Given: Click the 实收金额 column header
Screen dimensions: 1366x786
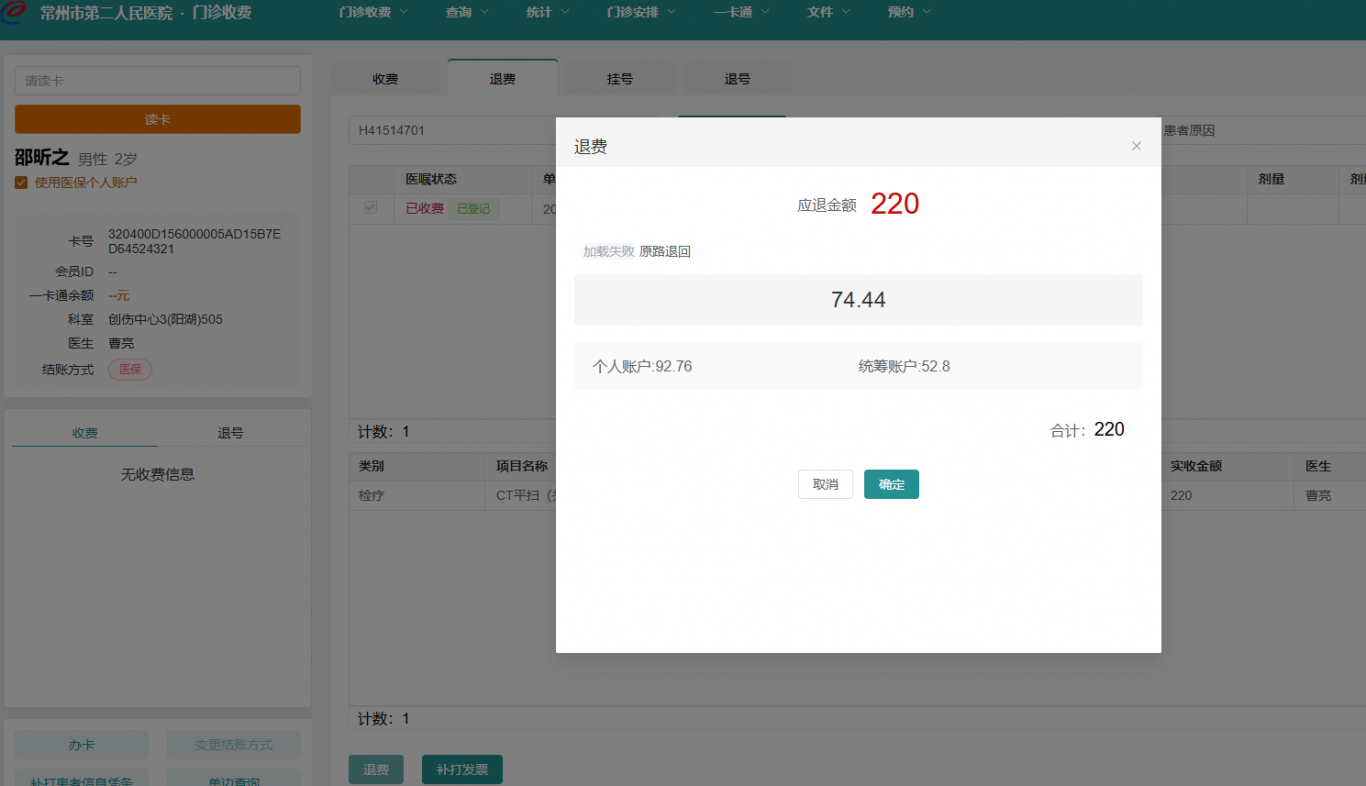Looking at the screenshot, I should tap(1196, 466).
